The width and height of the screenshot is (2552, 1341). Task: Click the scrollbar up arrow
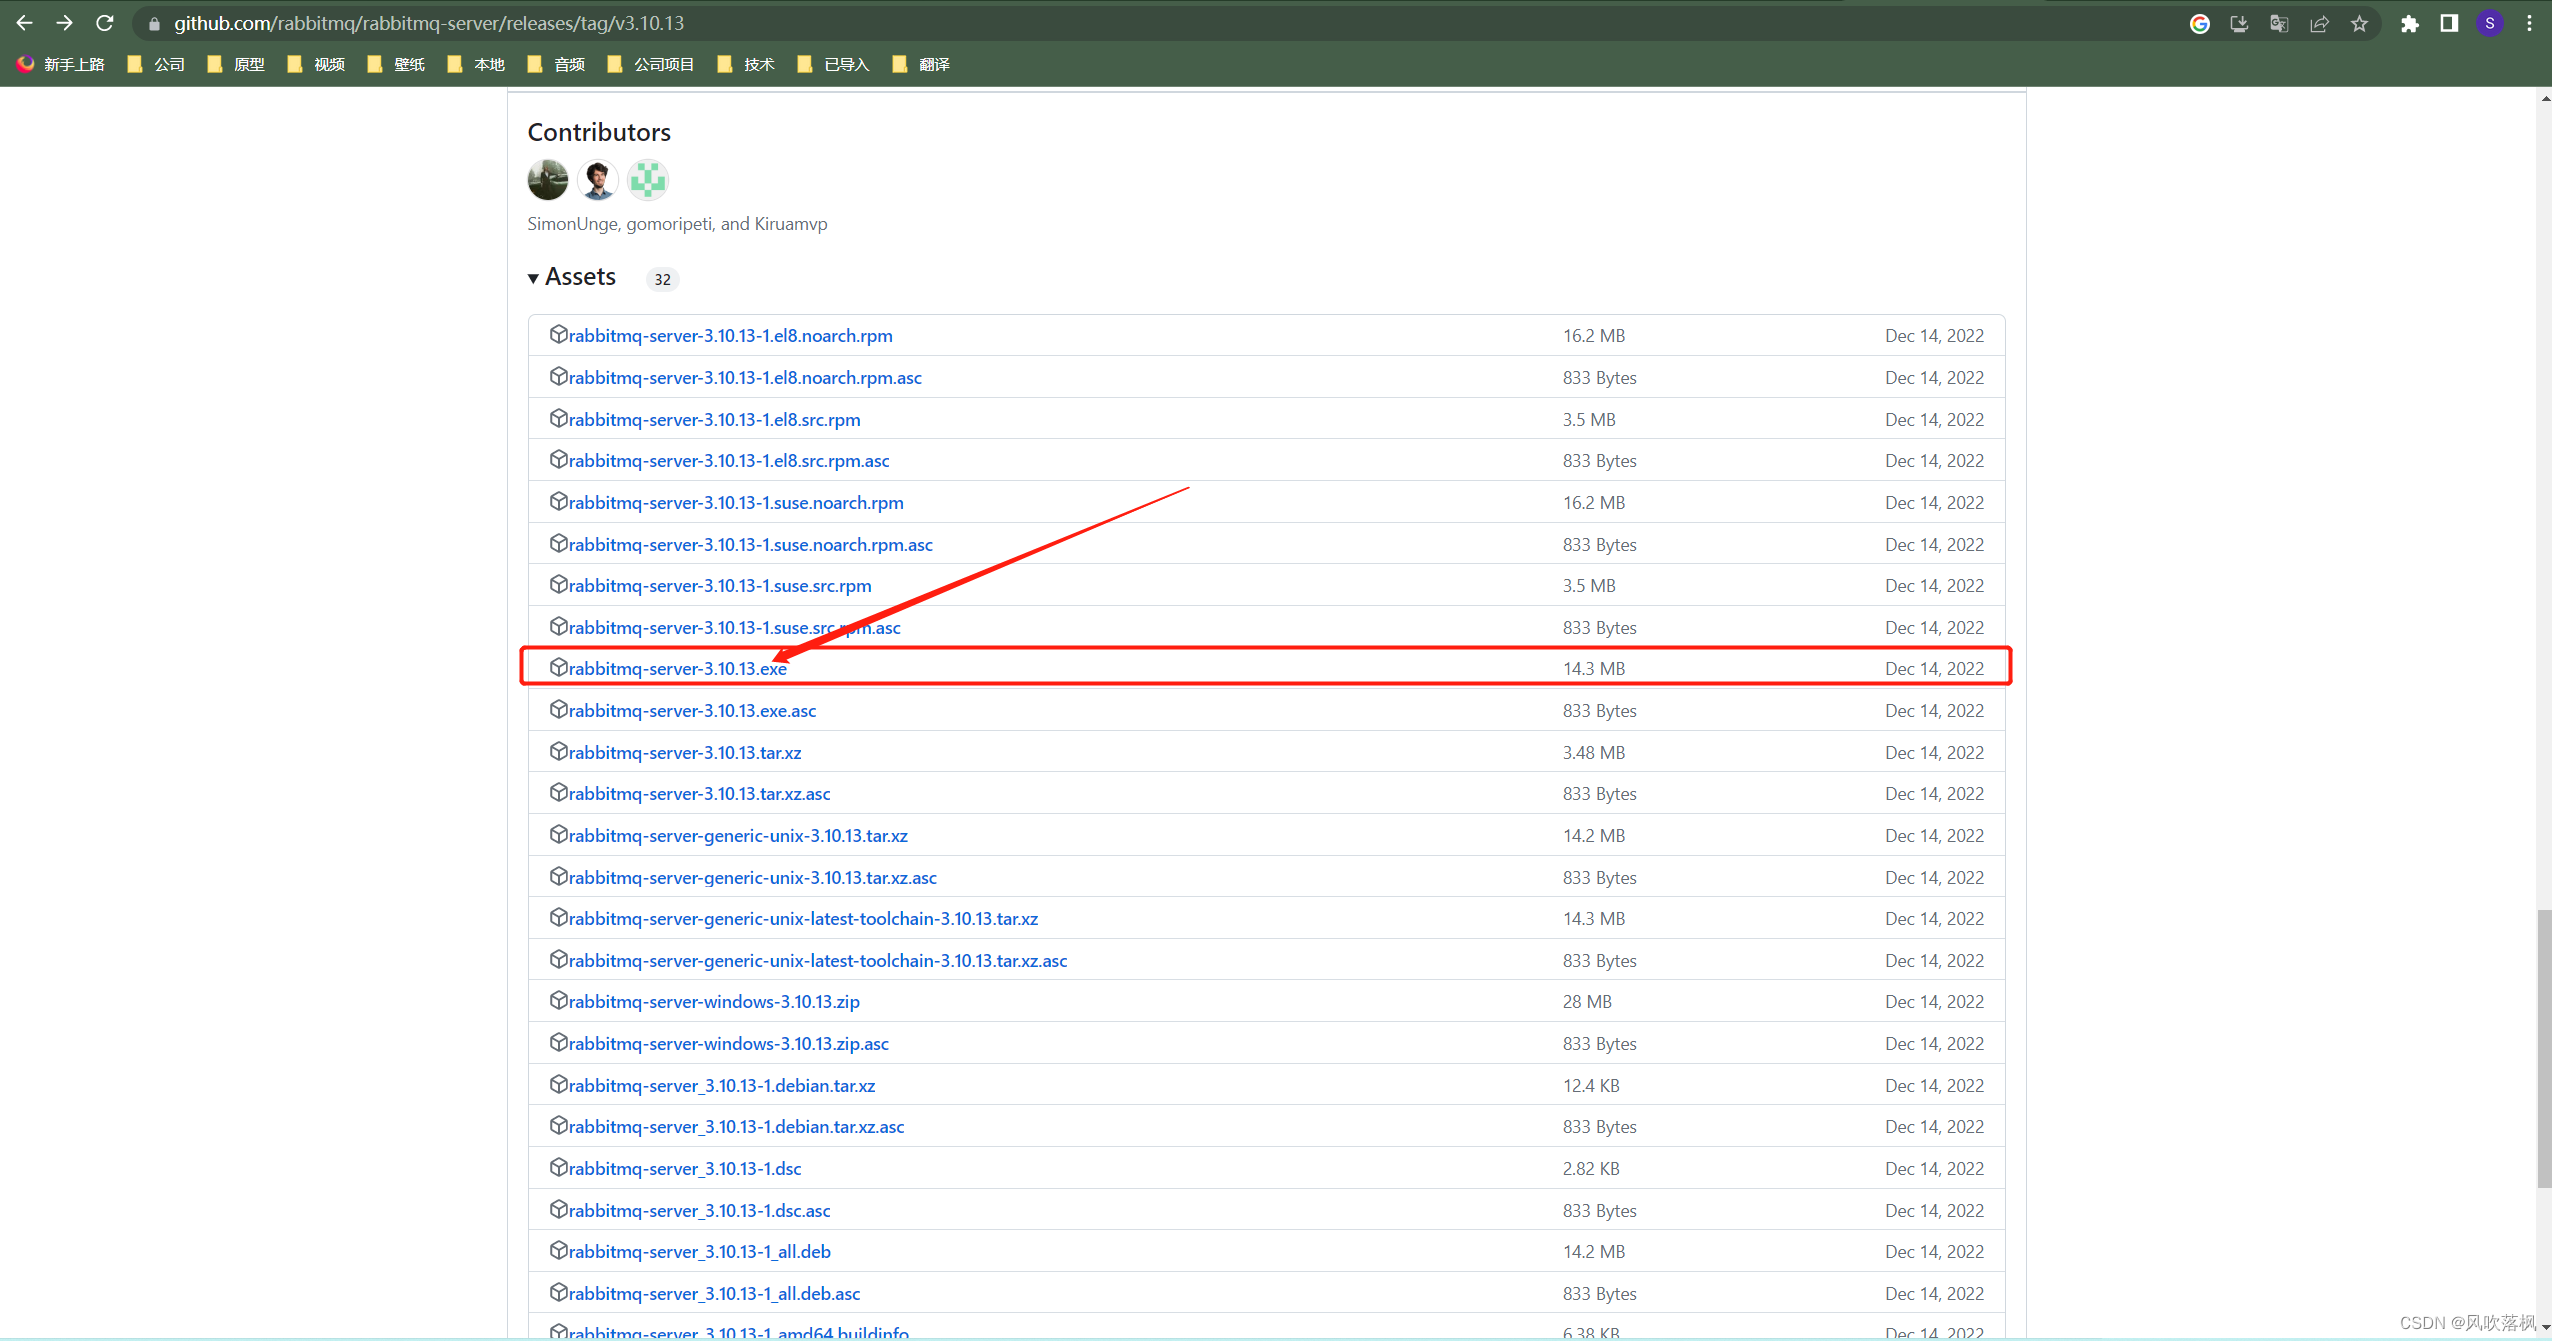coord(2544,97)
